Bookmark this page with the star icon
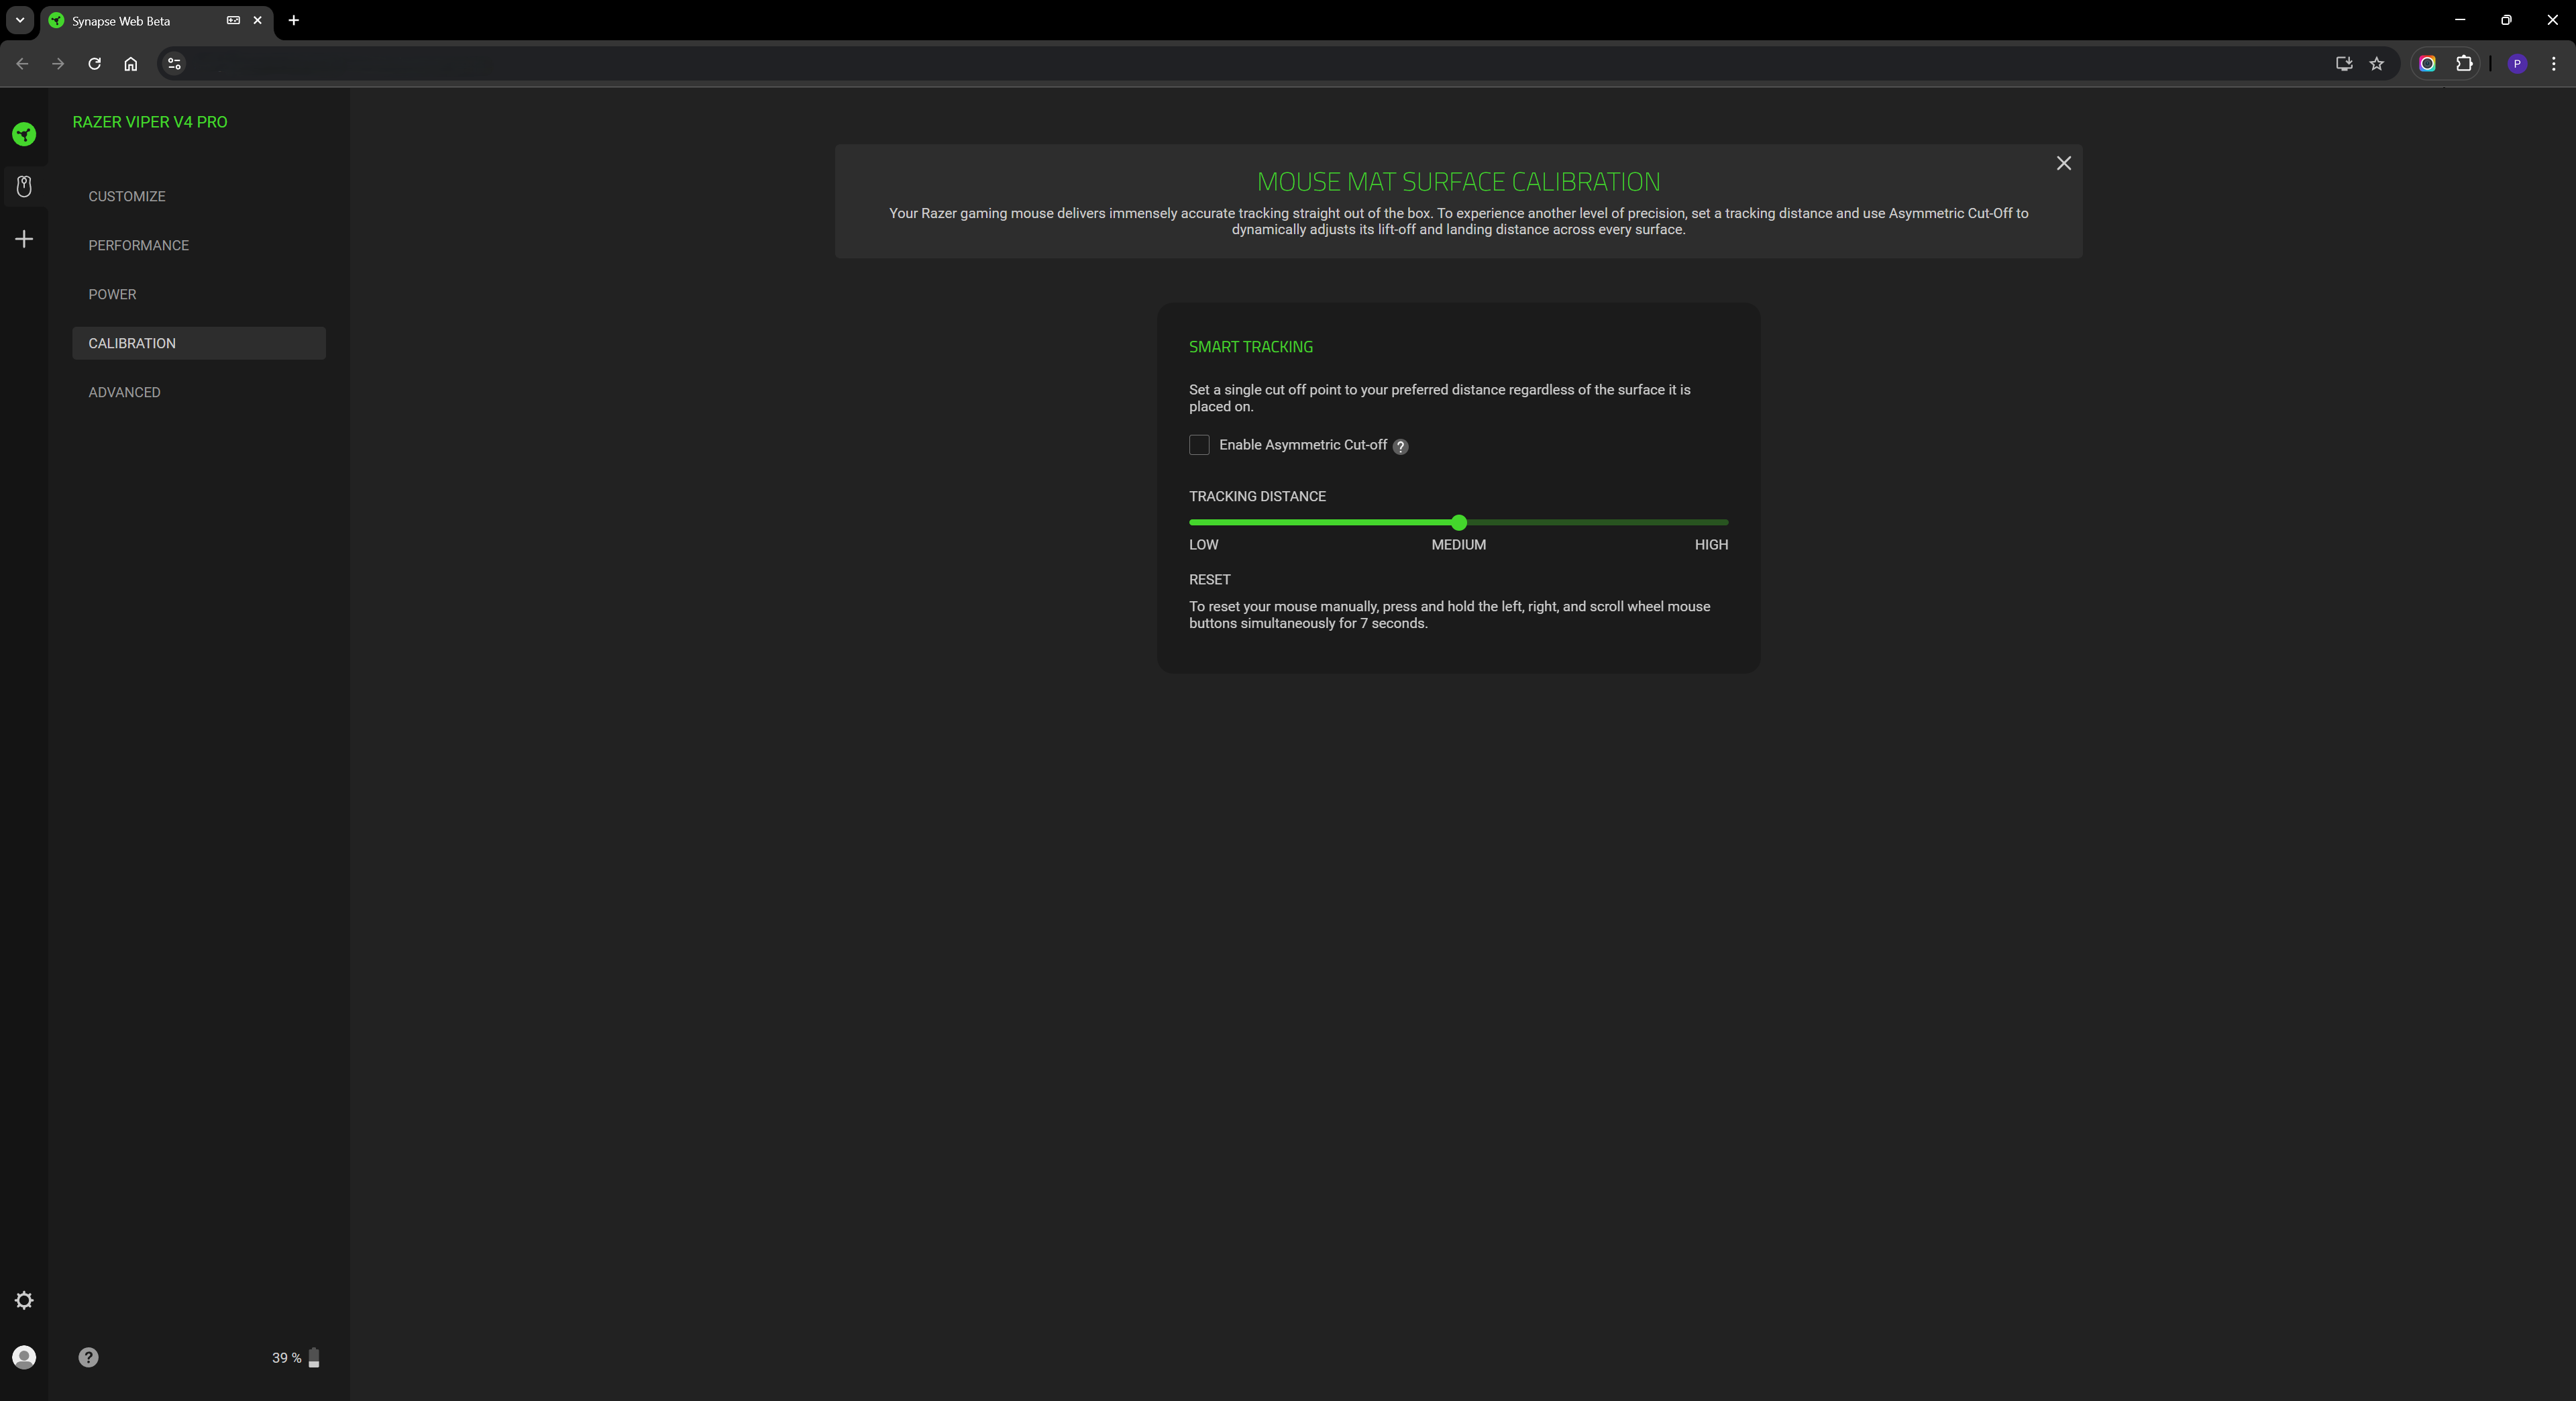 [x=2377, y=64]
